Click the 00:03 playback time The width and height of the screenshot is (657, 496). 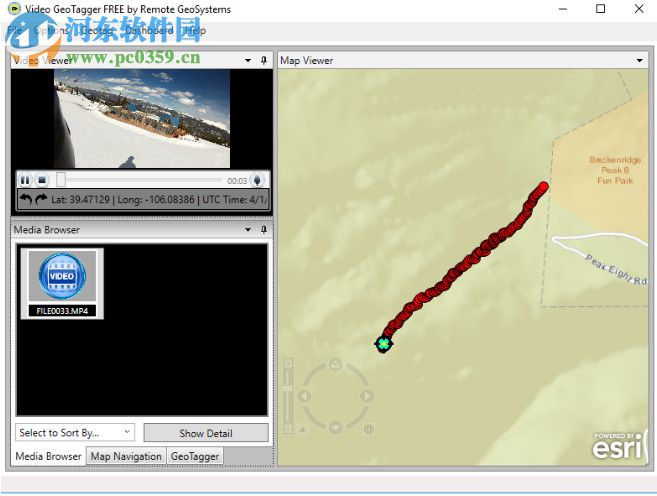237,181
